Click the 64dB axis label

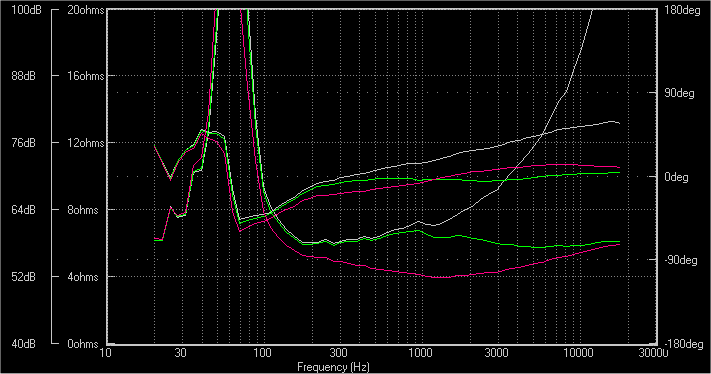coord(23,210)
